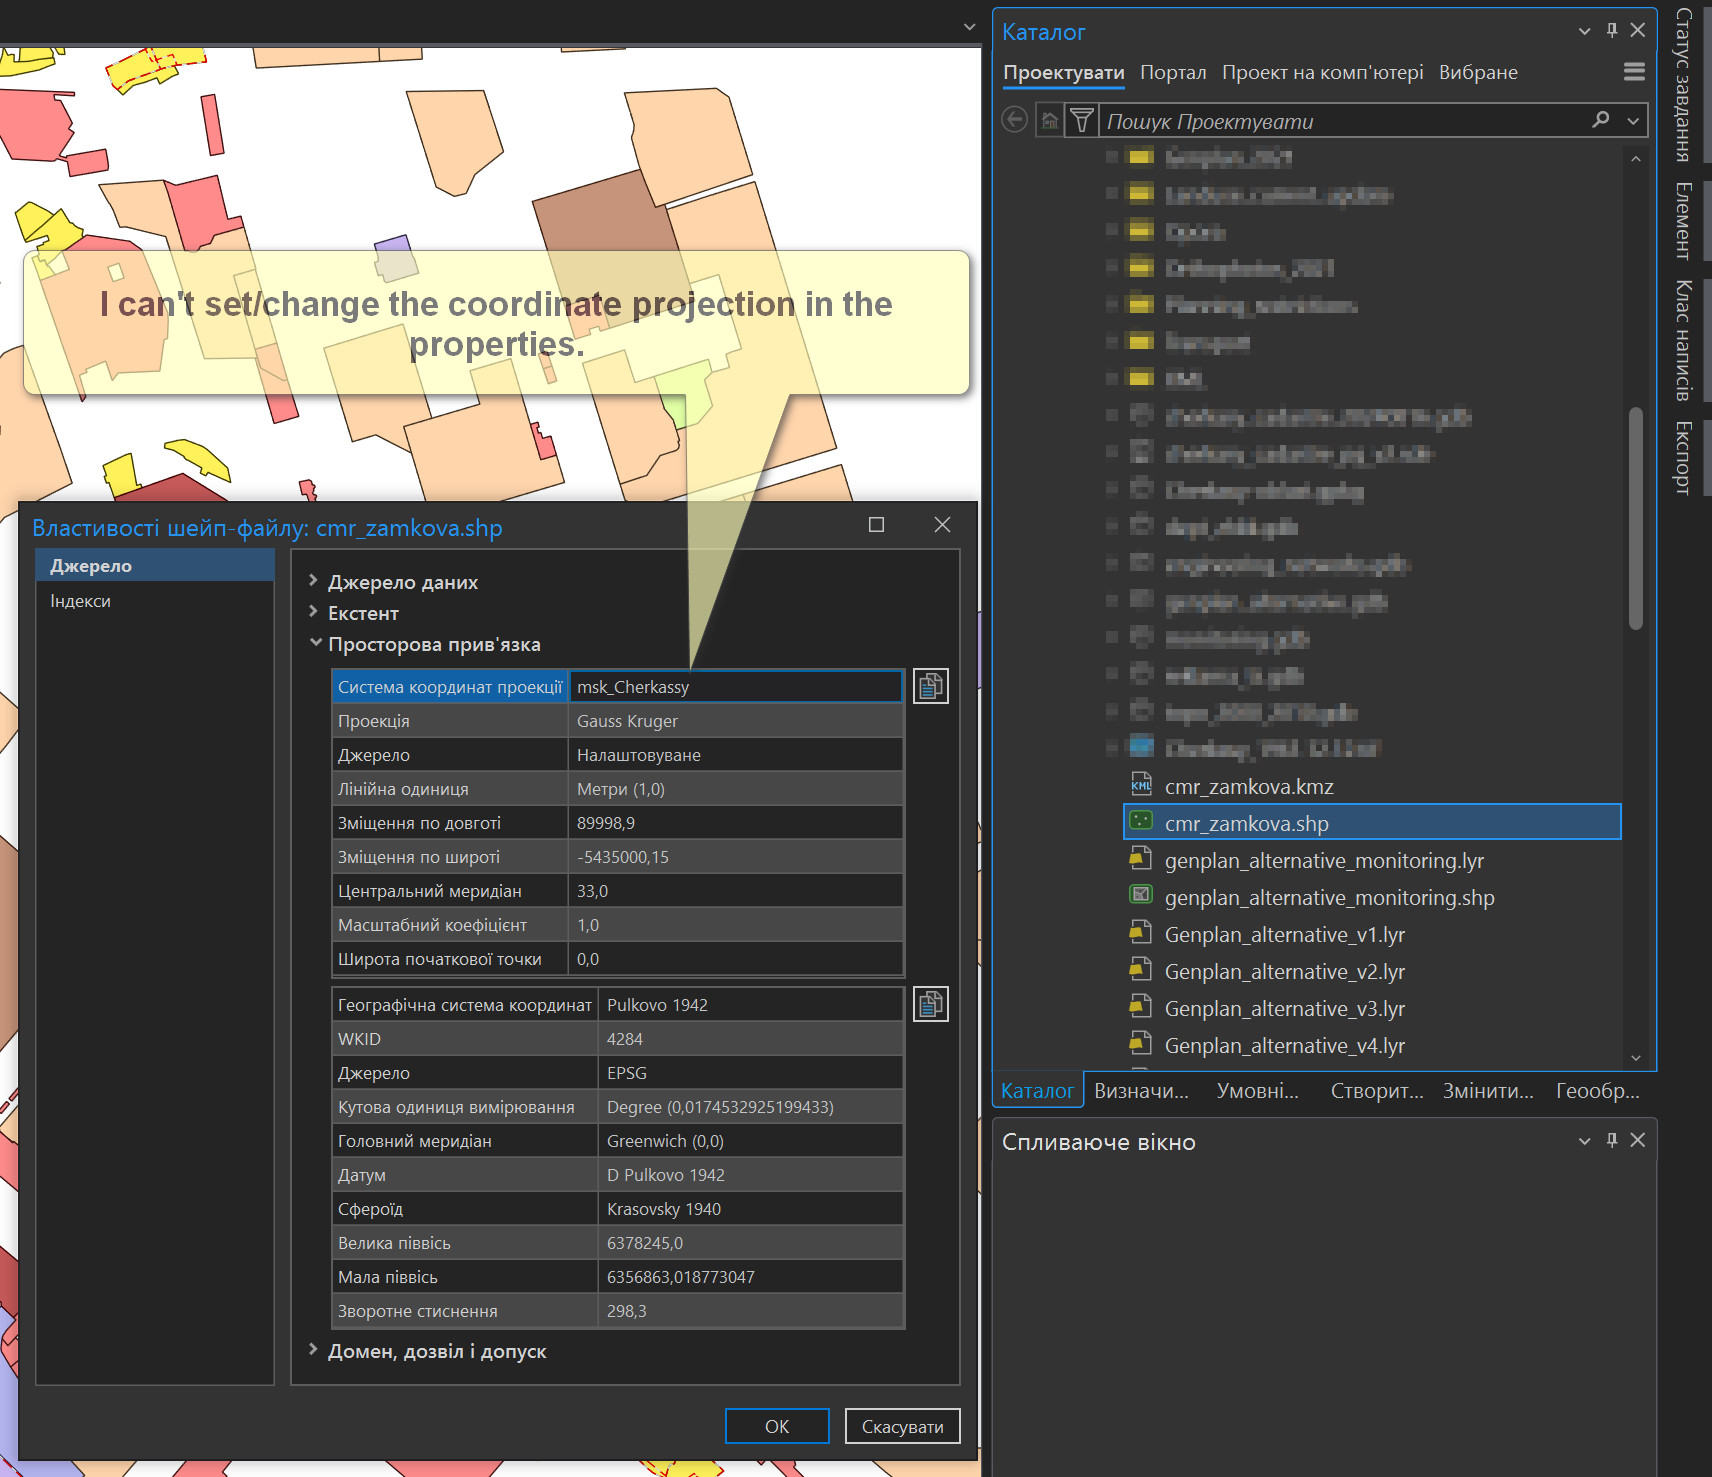This screenshot has width=1712, height=1477.
Task: Close the shapefile properties dialog
Action: point(942,525)
